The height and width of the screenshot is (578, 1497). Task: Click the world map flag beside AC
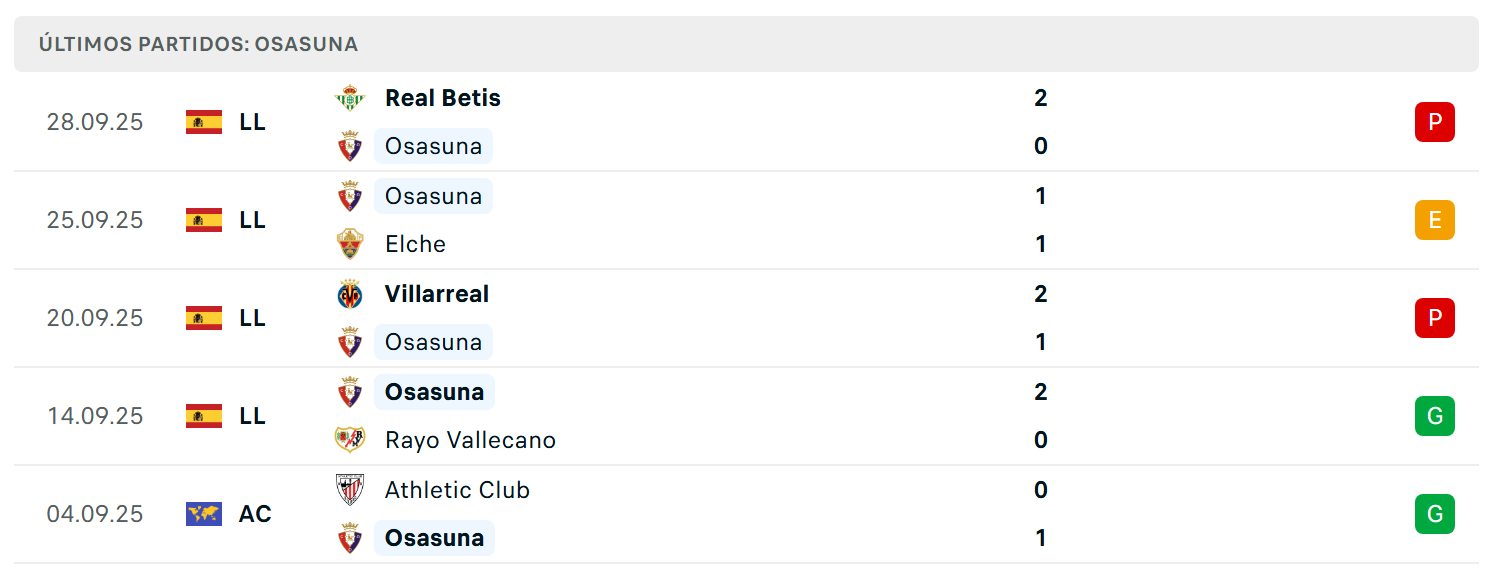204,514
